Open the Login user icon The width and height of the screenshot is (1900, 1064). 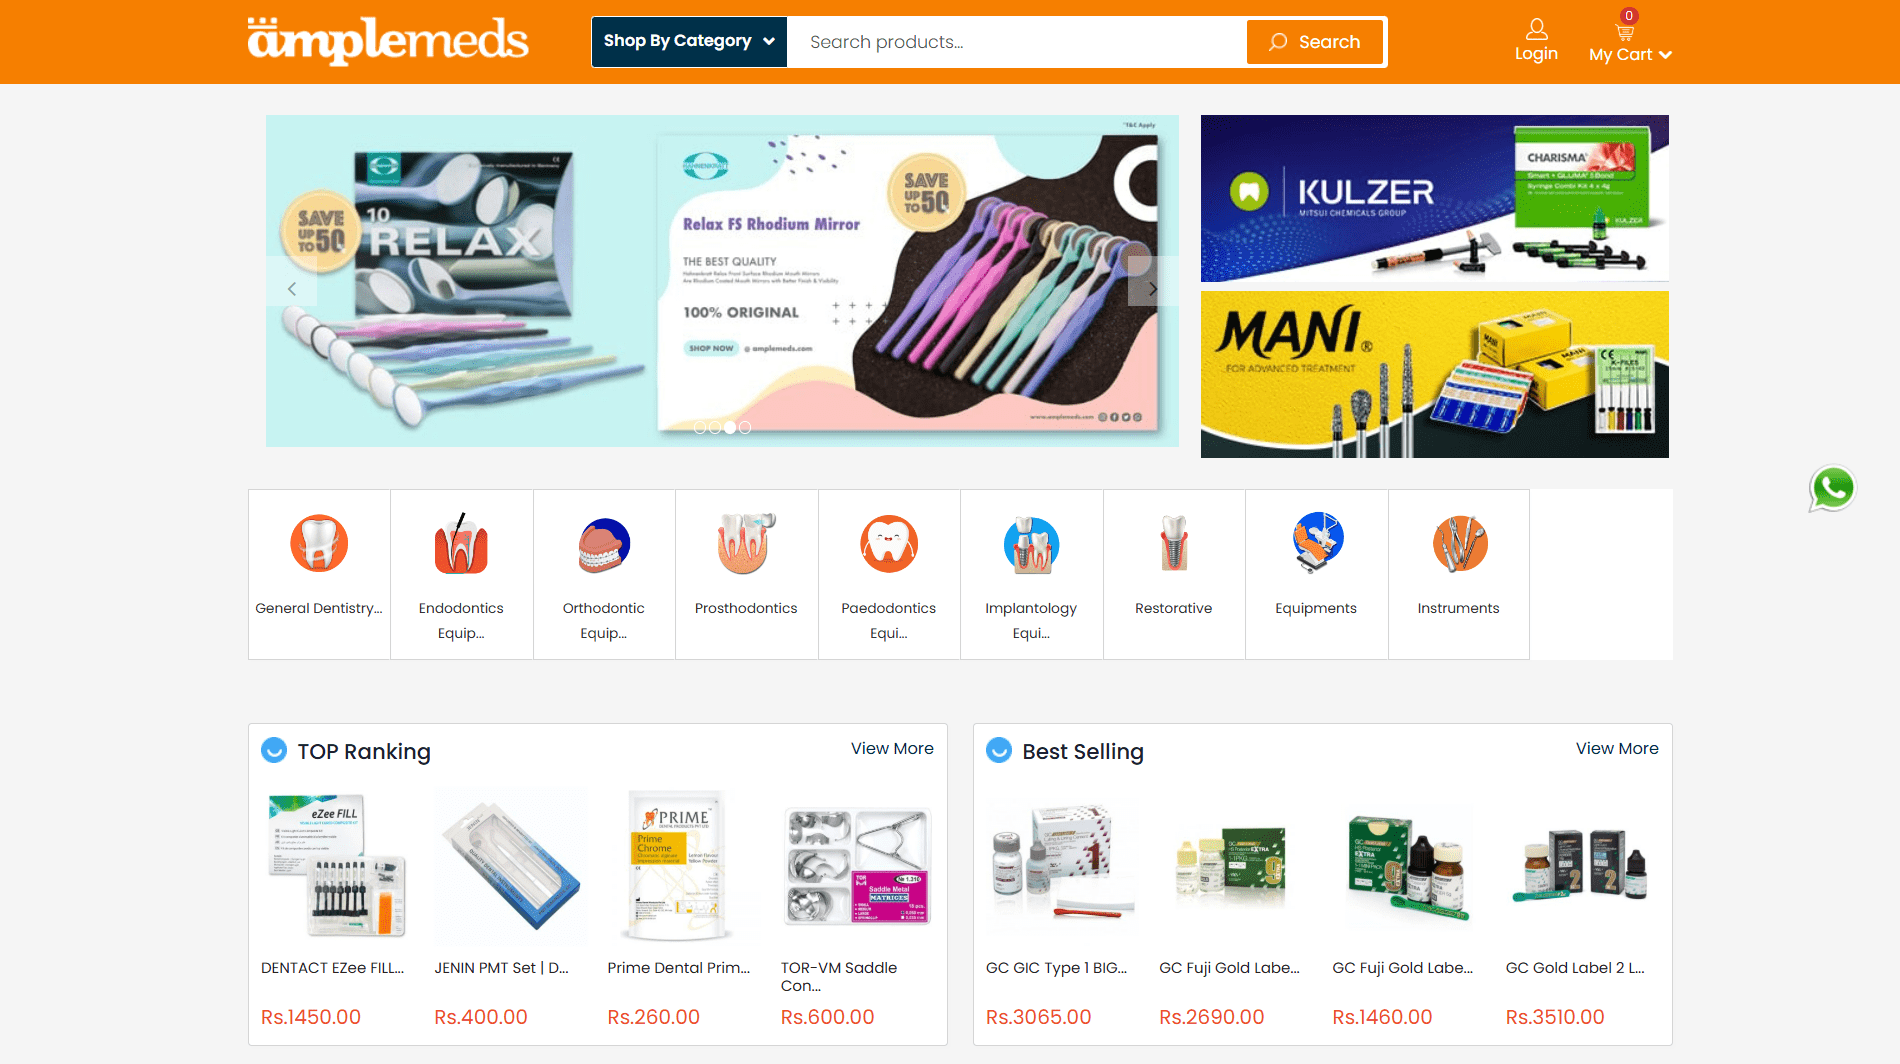point(1537,29)
